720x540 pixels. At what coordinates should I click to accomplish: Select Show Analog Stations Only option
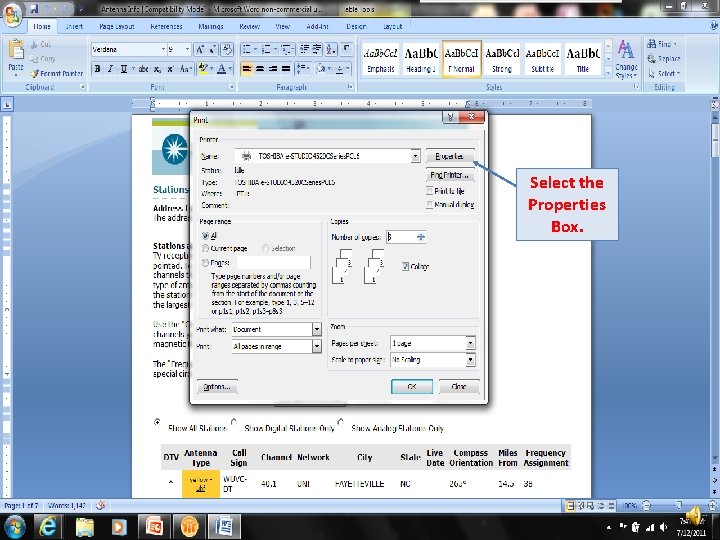(340, 422)
